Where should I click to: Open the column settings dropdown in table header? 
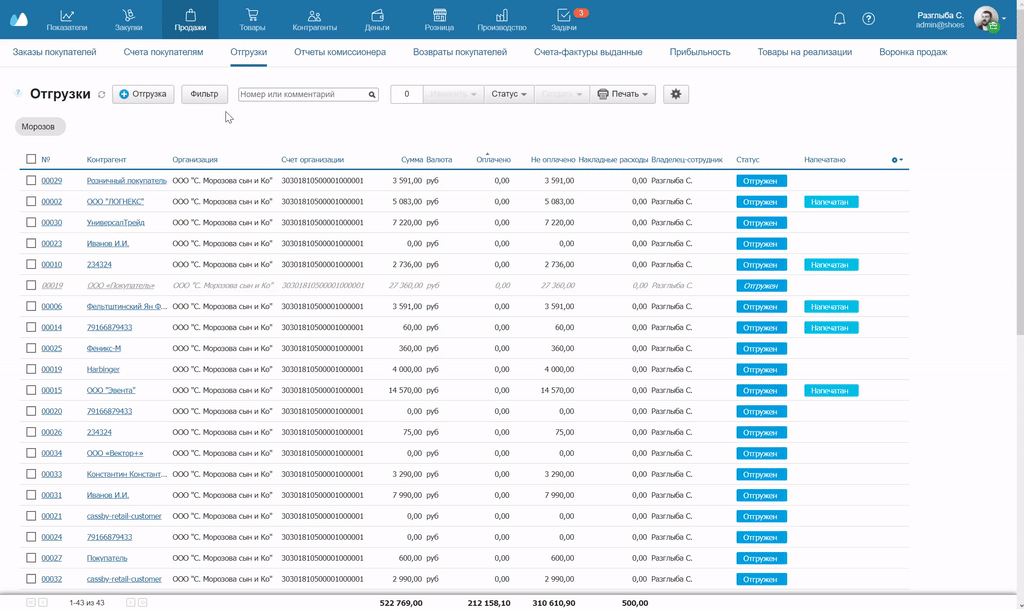897,160
